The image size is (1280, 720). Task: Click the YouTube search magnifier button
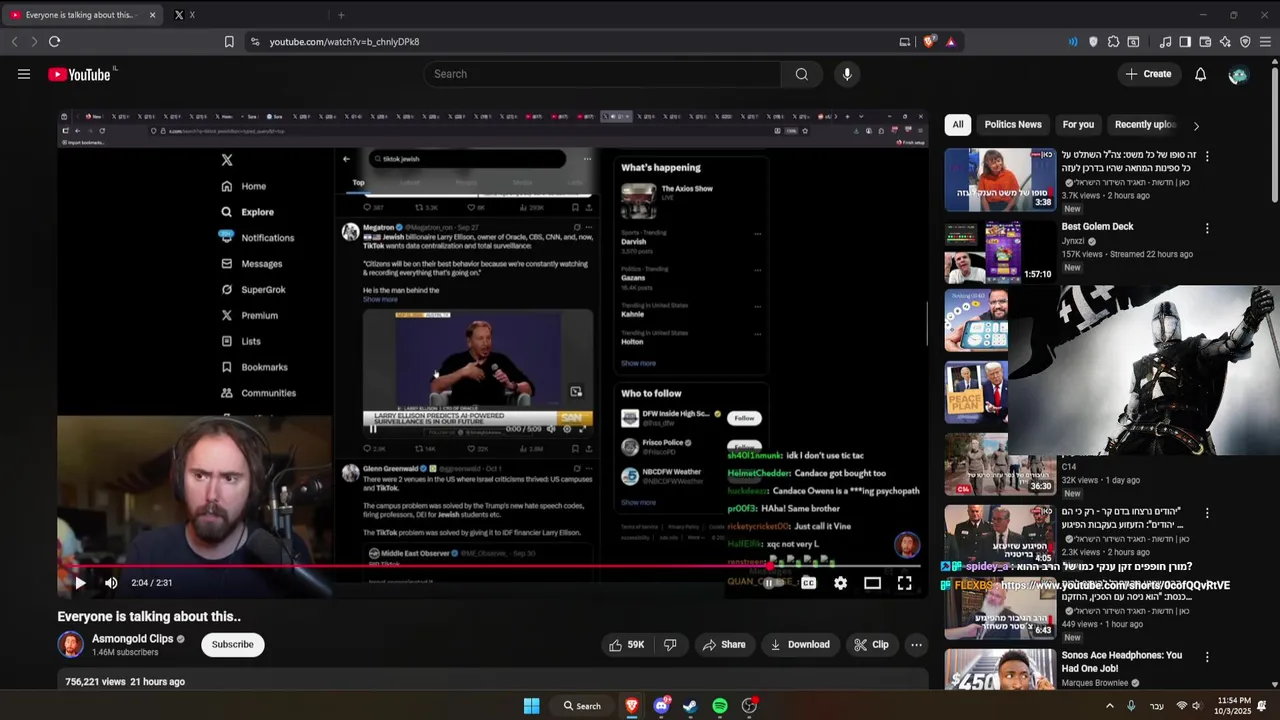(802, 74)
